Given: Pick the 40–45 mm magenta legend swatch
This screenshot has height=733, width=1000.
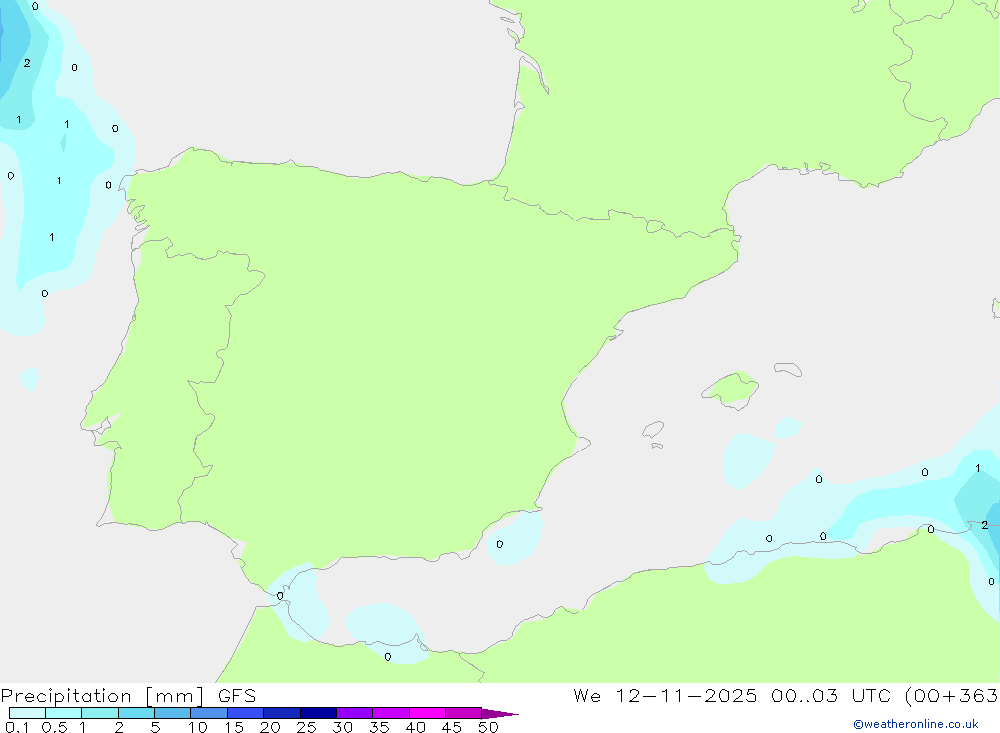Looking at the screenshot, I should 427,713.
